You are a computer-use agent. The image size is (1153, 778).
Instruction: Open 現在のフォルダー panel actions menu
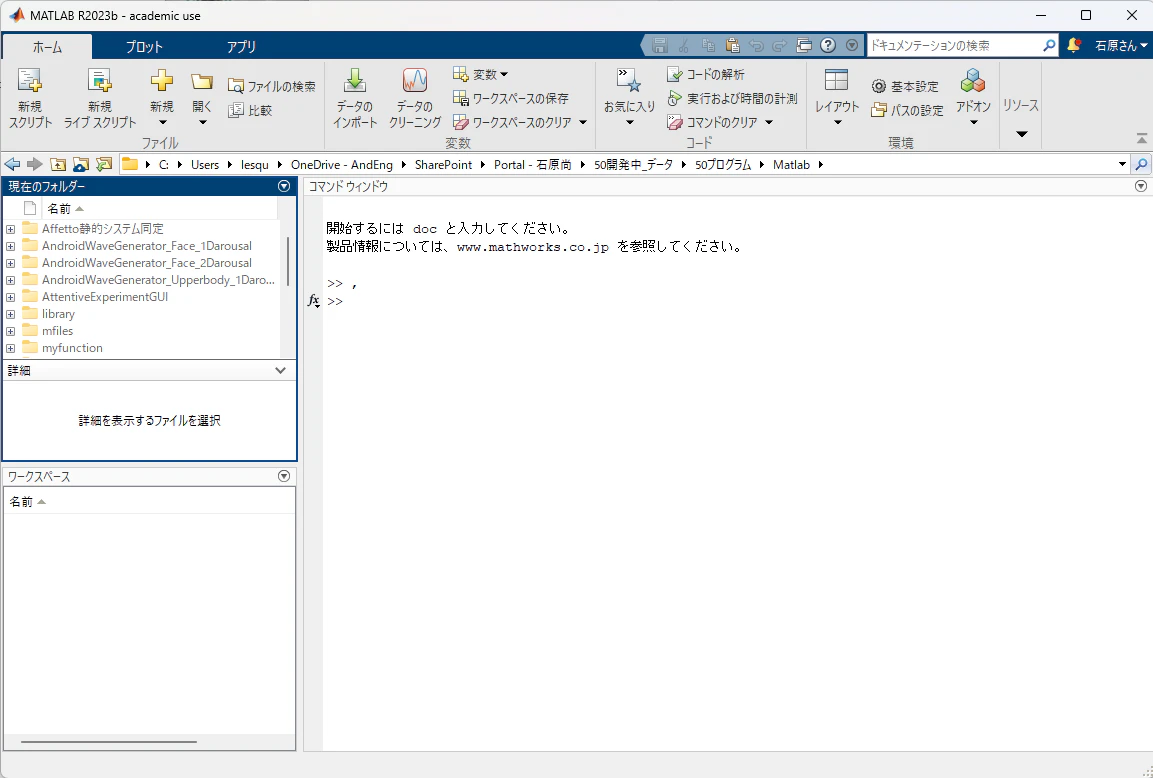click(284, 186)
